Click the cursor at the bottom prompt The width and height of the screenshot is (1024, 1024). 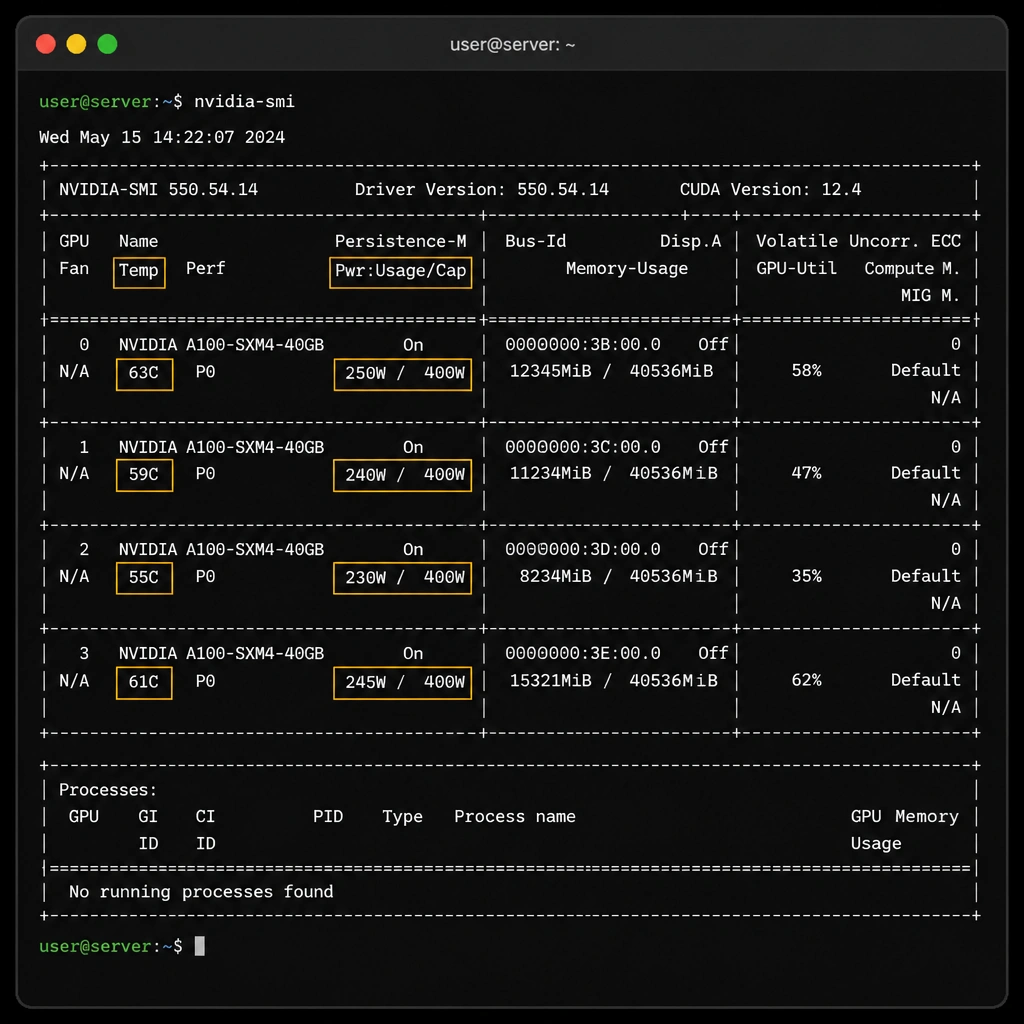[x=200, y=946]
